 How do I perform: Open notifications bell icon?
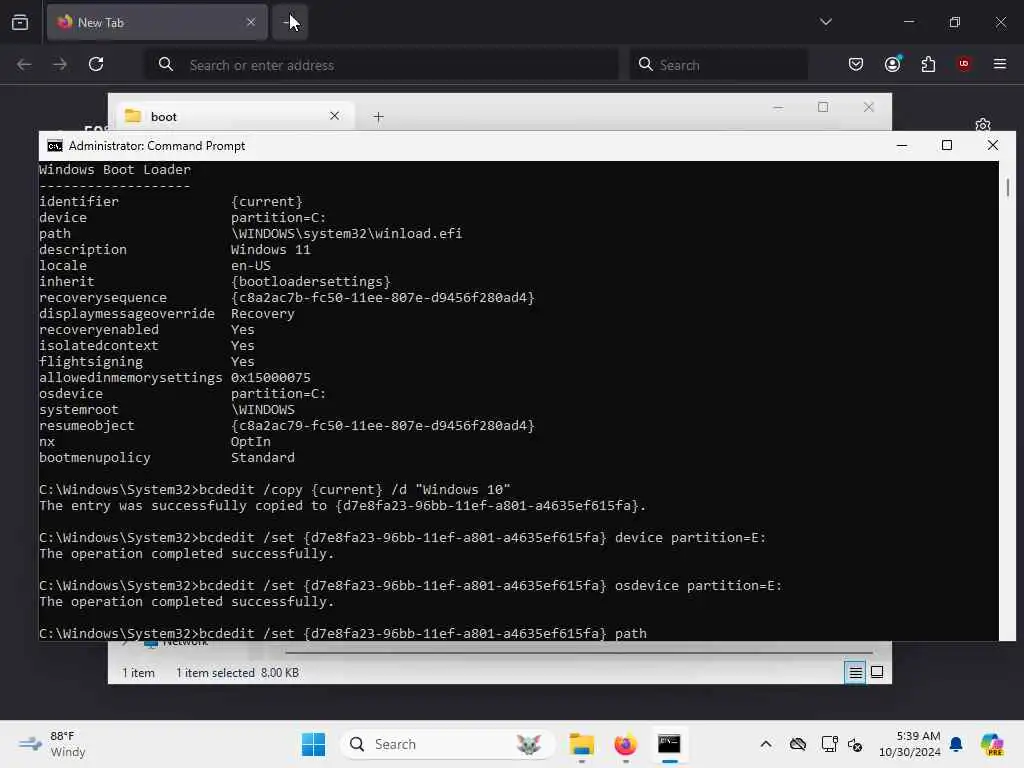[956, 744]
